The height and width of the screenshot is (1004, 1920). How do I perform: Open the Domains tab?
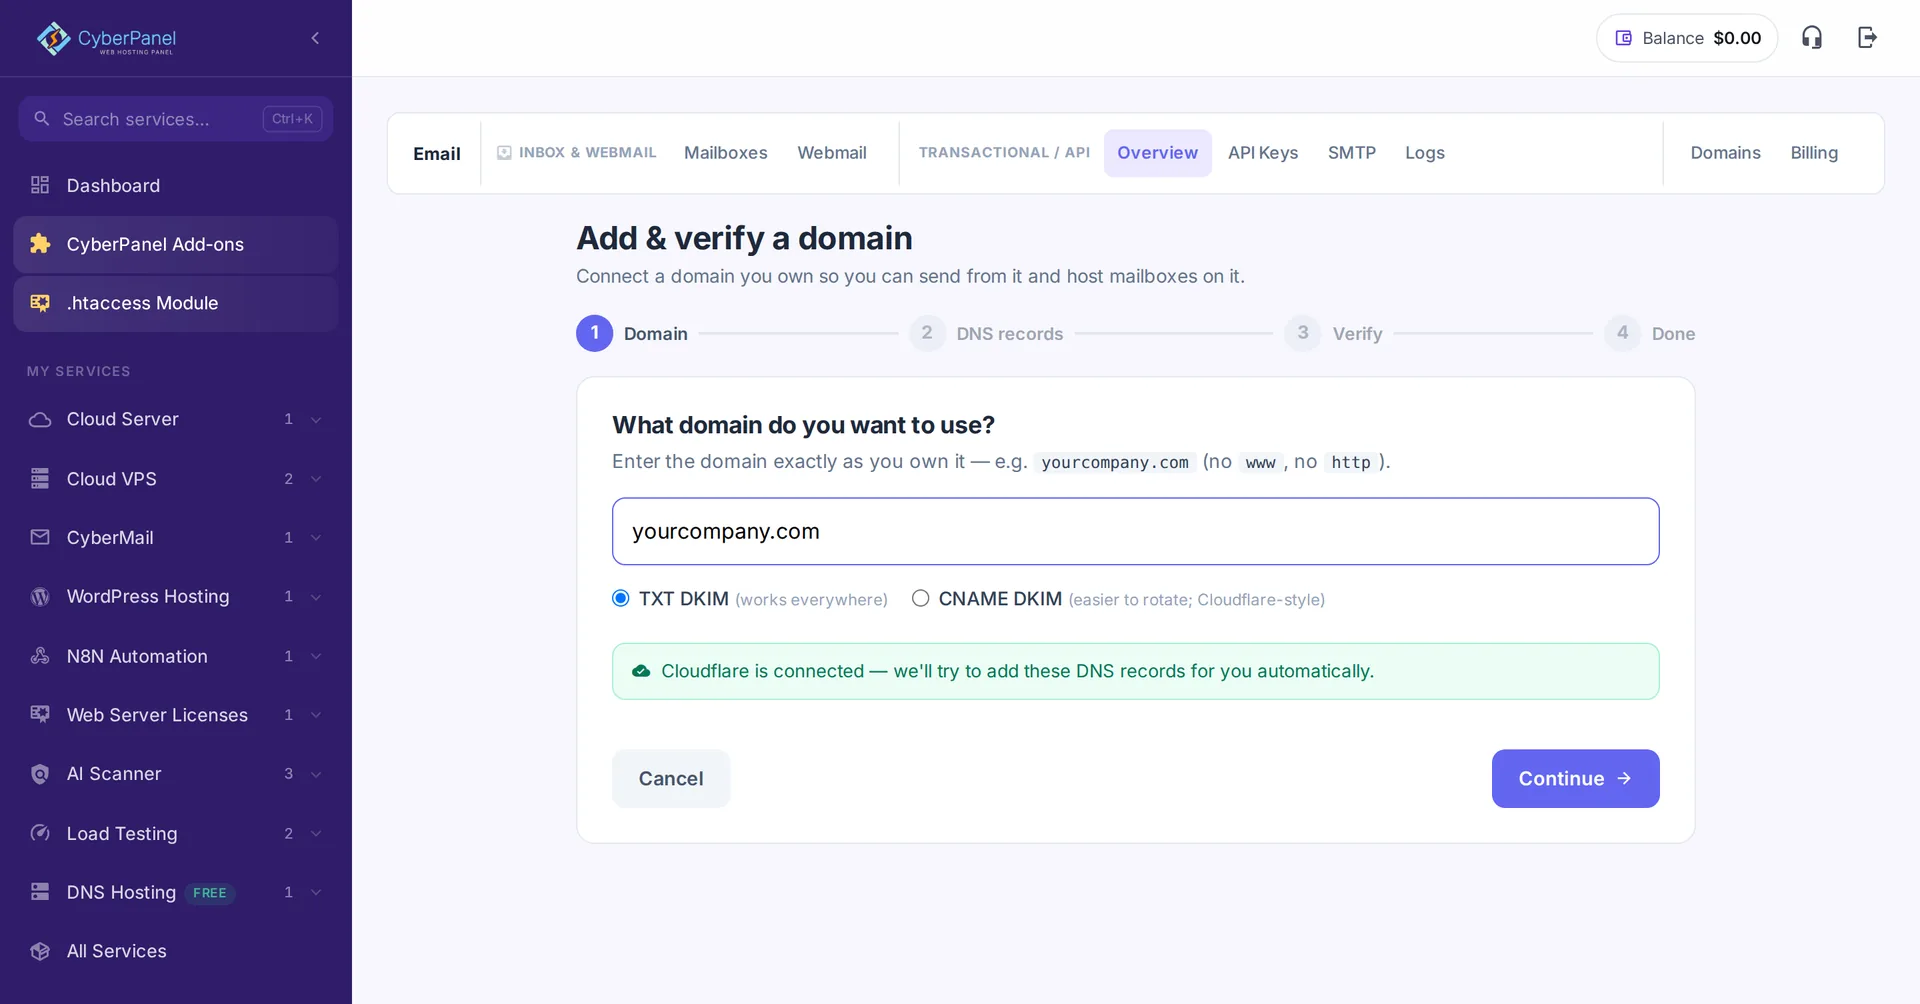pyautogui.click(x=1725, y=153)
